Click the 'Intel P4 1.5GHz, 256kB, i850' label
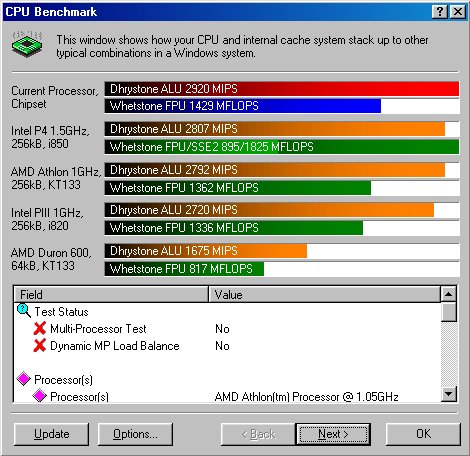Screen dimensions: 470x456 50,137
